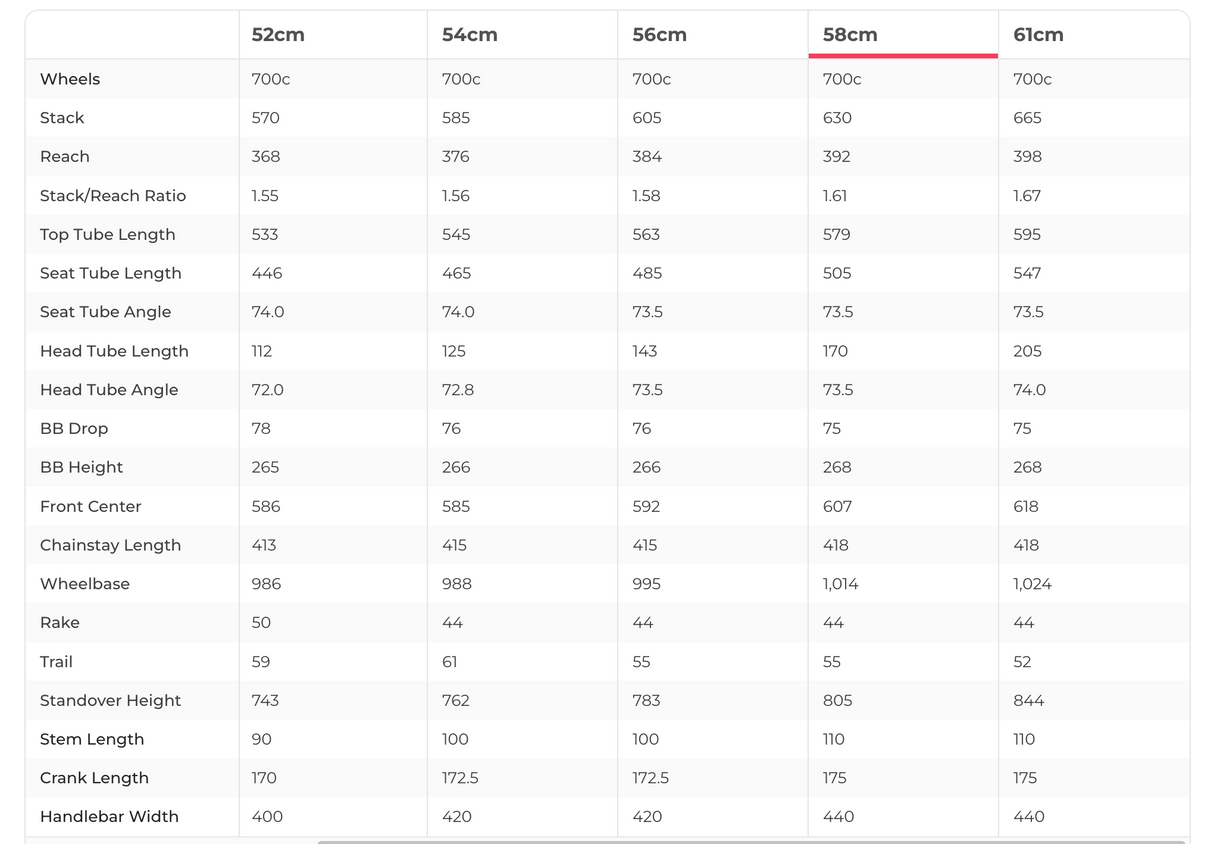Click the 1,024 wheelbase value
Image resolution: width=1214 pixels, height=844 pixels.
(x=1032, y=584)
